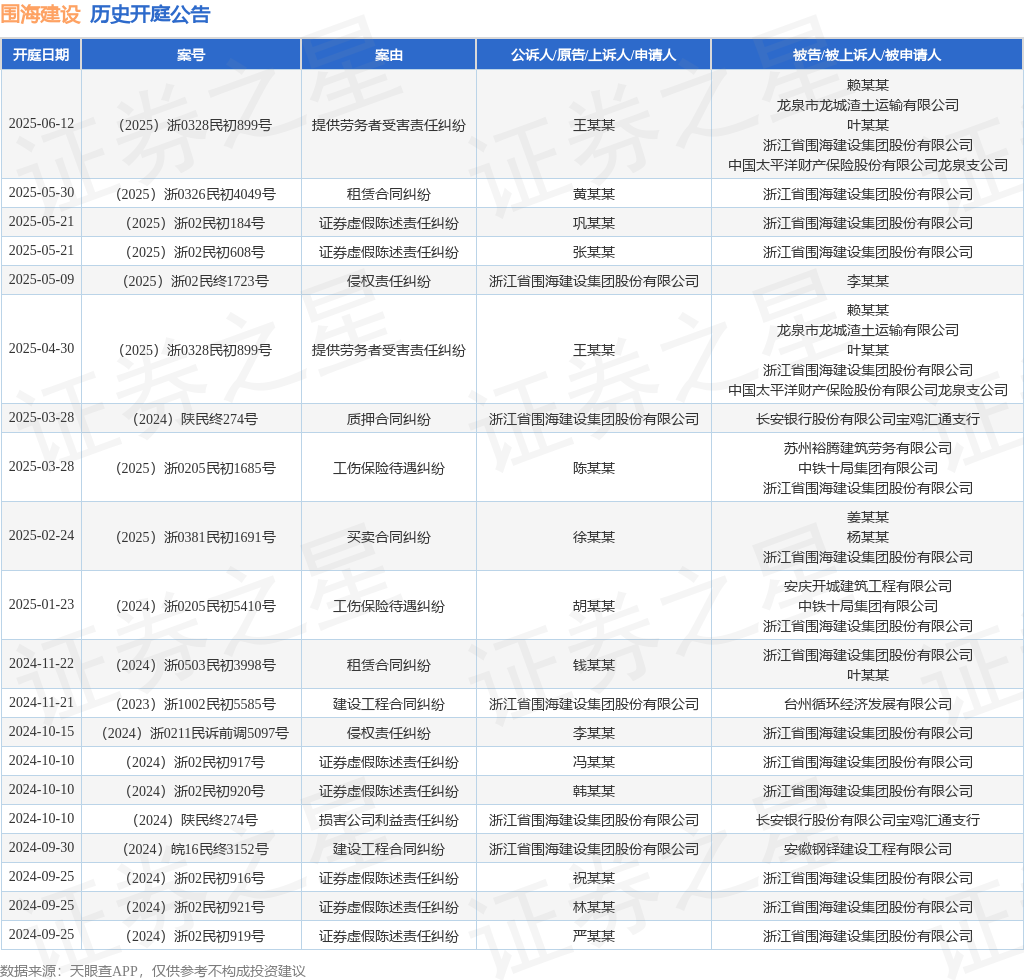
Task: Click 工伤保险待遇纠纷 in the 2025-01-23 row
Action: (389, 607)
